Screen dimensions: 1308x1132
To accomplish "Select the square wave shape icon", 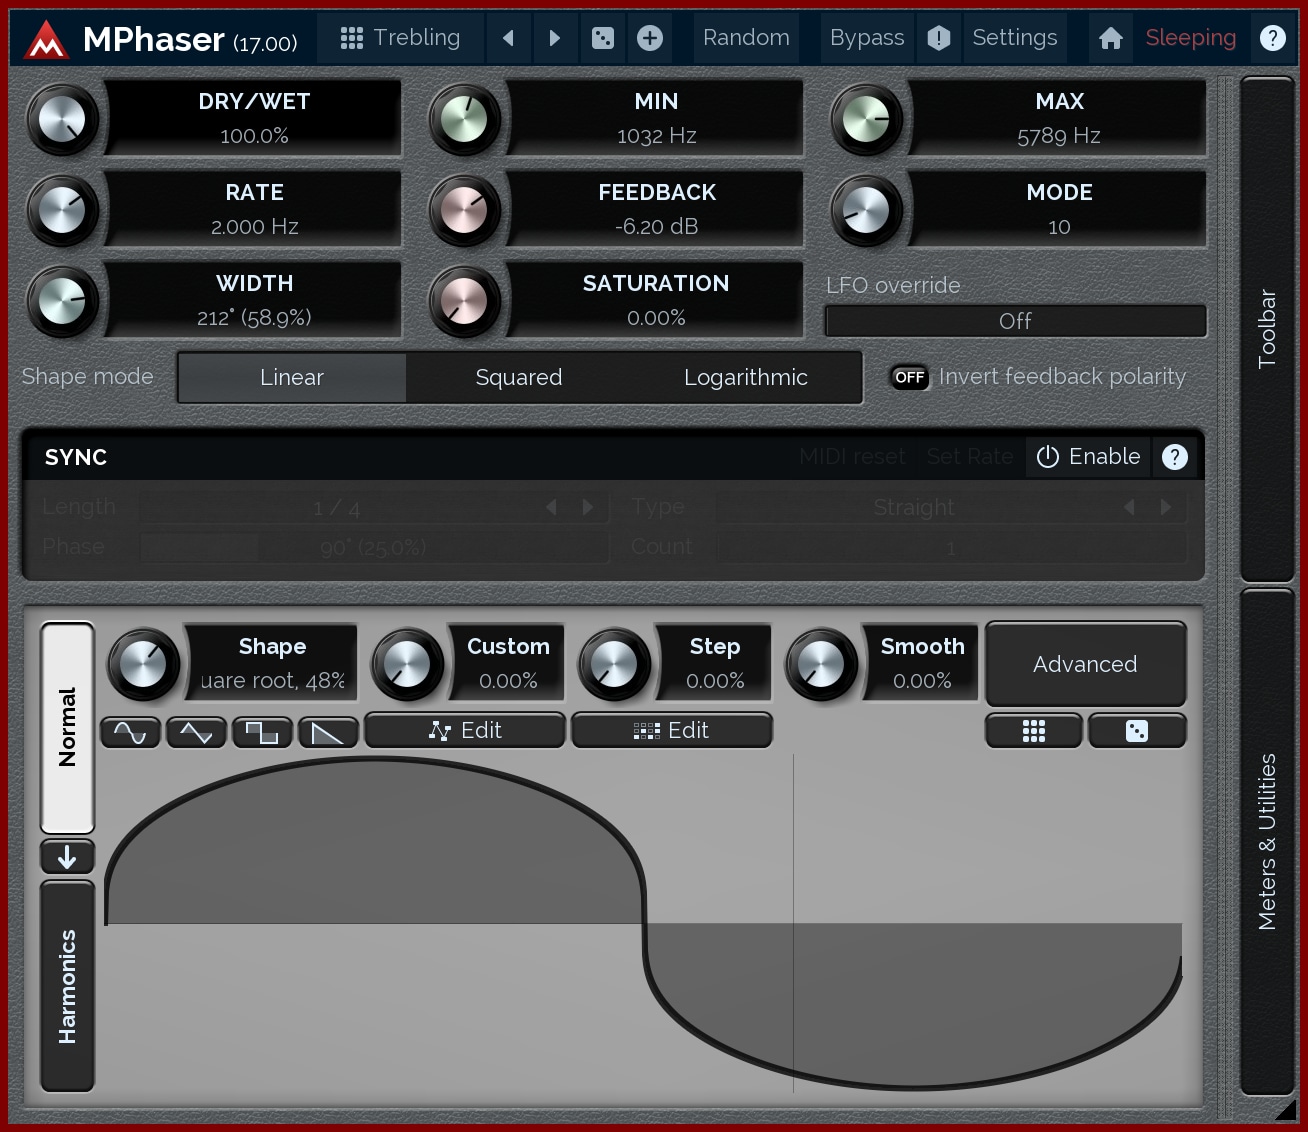I will [262, 733].
